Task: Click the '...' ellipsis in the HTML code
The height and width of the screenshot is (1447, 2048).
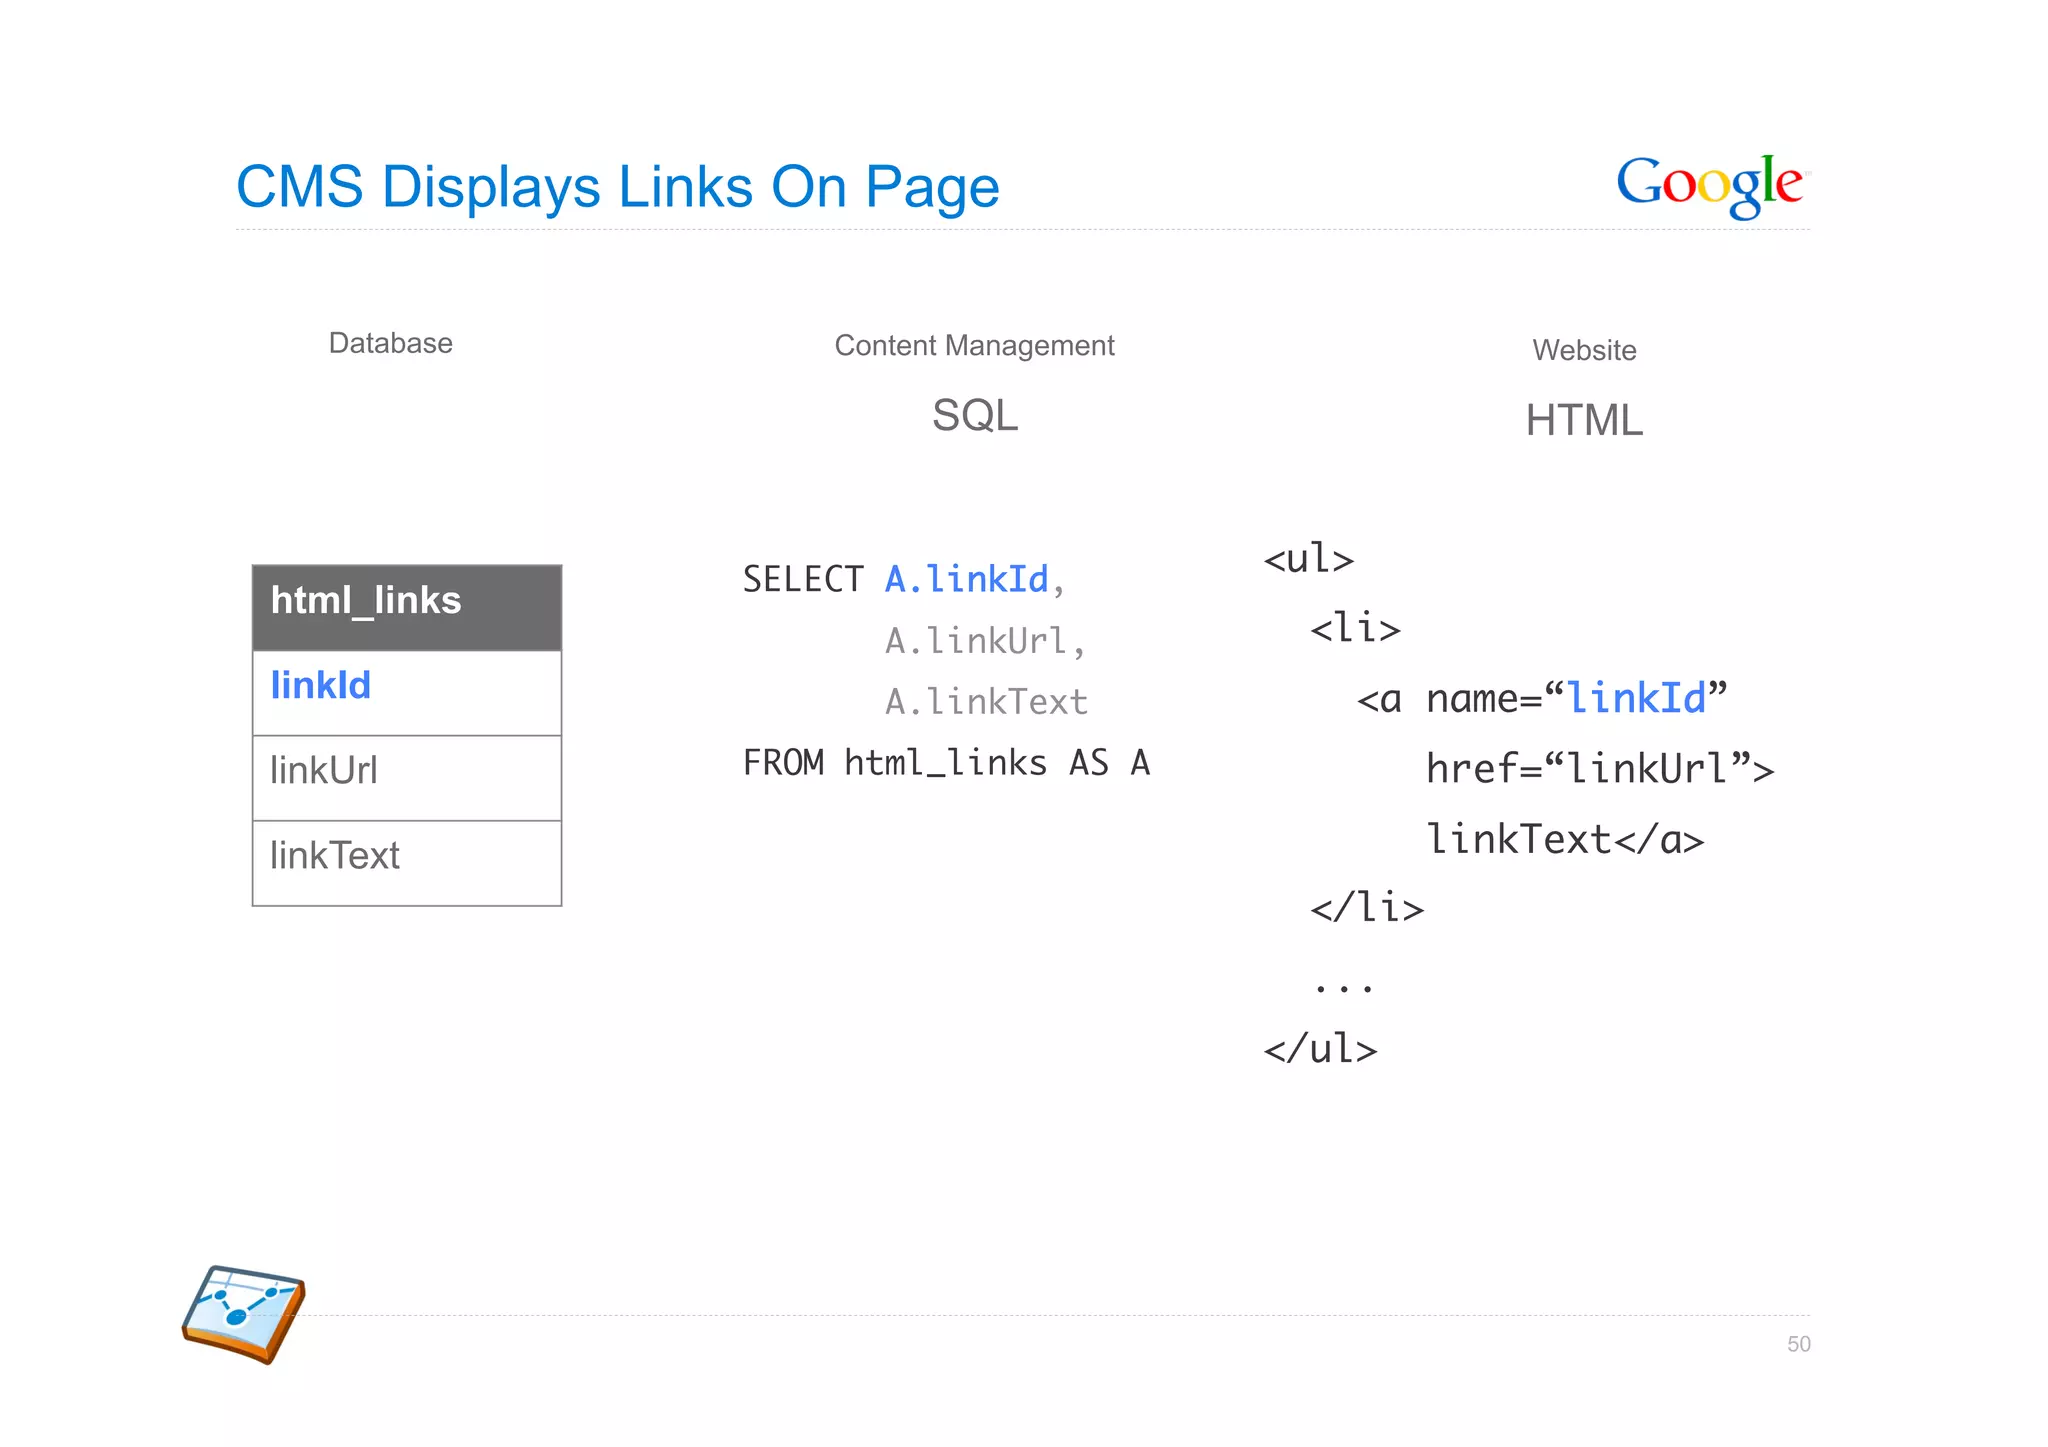Action: [1344, 987]
